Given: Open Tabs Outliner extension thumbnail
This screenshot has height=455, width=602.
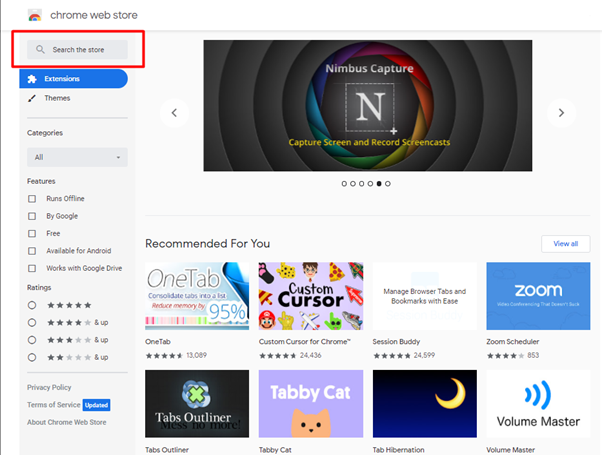Looking at the screenshot, I should pyautogui.click(x=197, y=404).
